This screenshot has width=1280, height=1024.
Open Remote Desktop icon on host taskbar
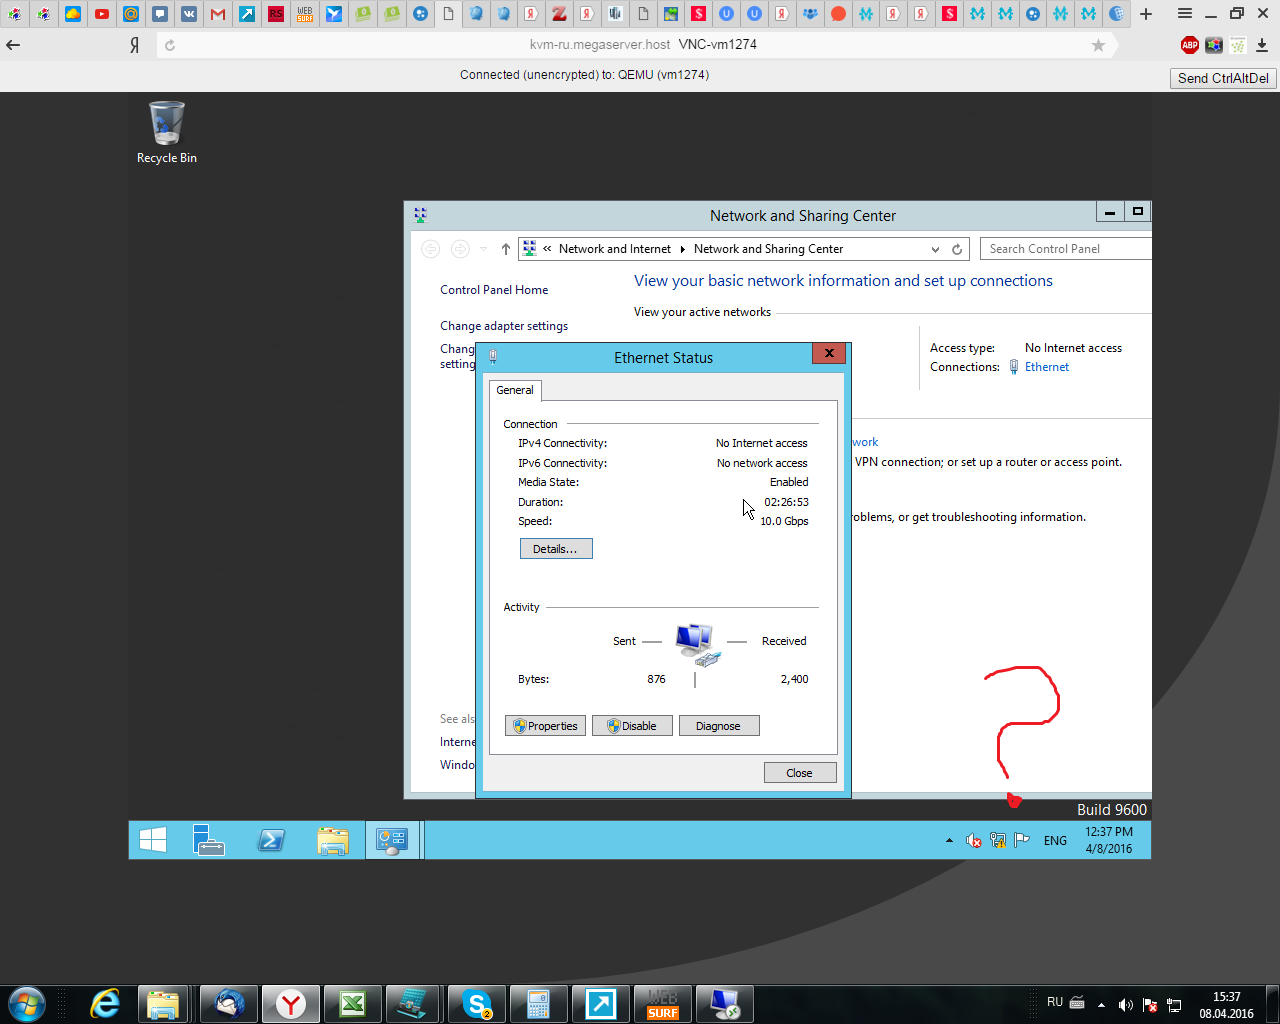point(725,1004)
